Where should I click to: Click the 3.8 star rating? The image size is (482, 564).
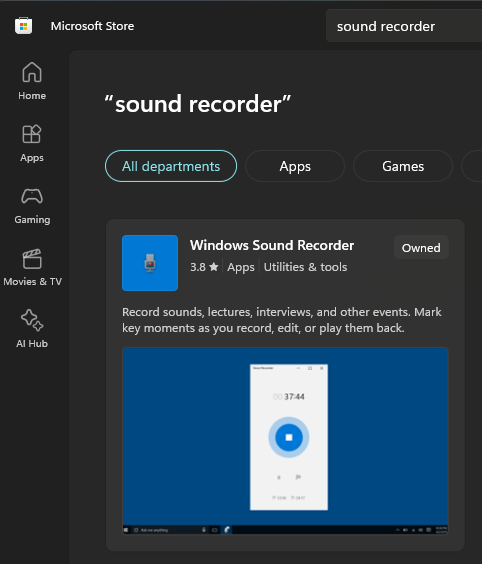(204, 267)
